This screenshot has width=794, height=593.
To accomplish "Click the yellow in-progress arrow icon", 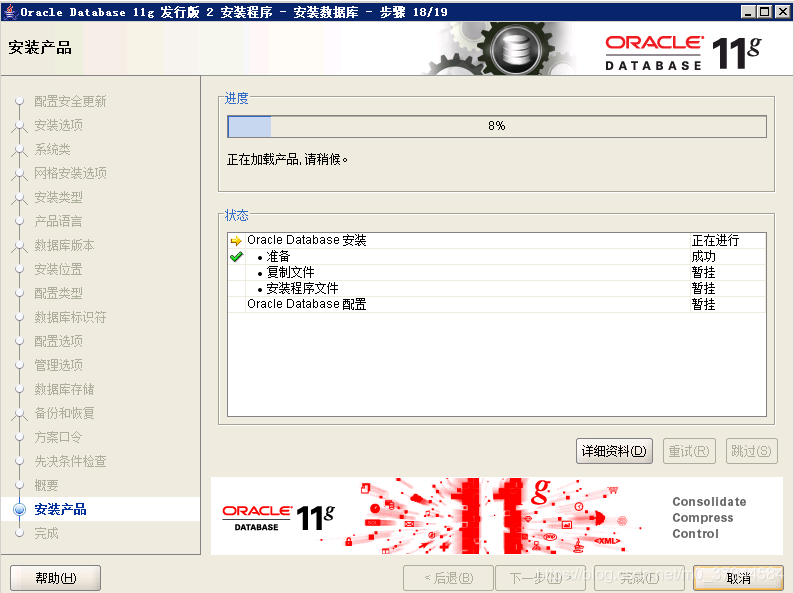I will (x=236, y=241).
